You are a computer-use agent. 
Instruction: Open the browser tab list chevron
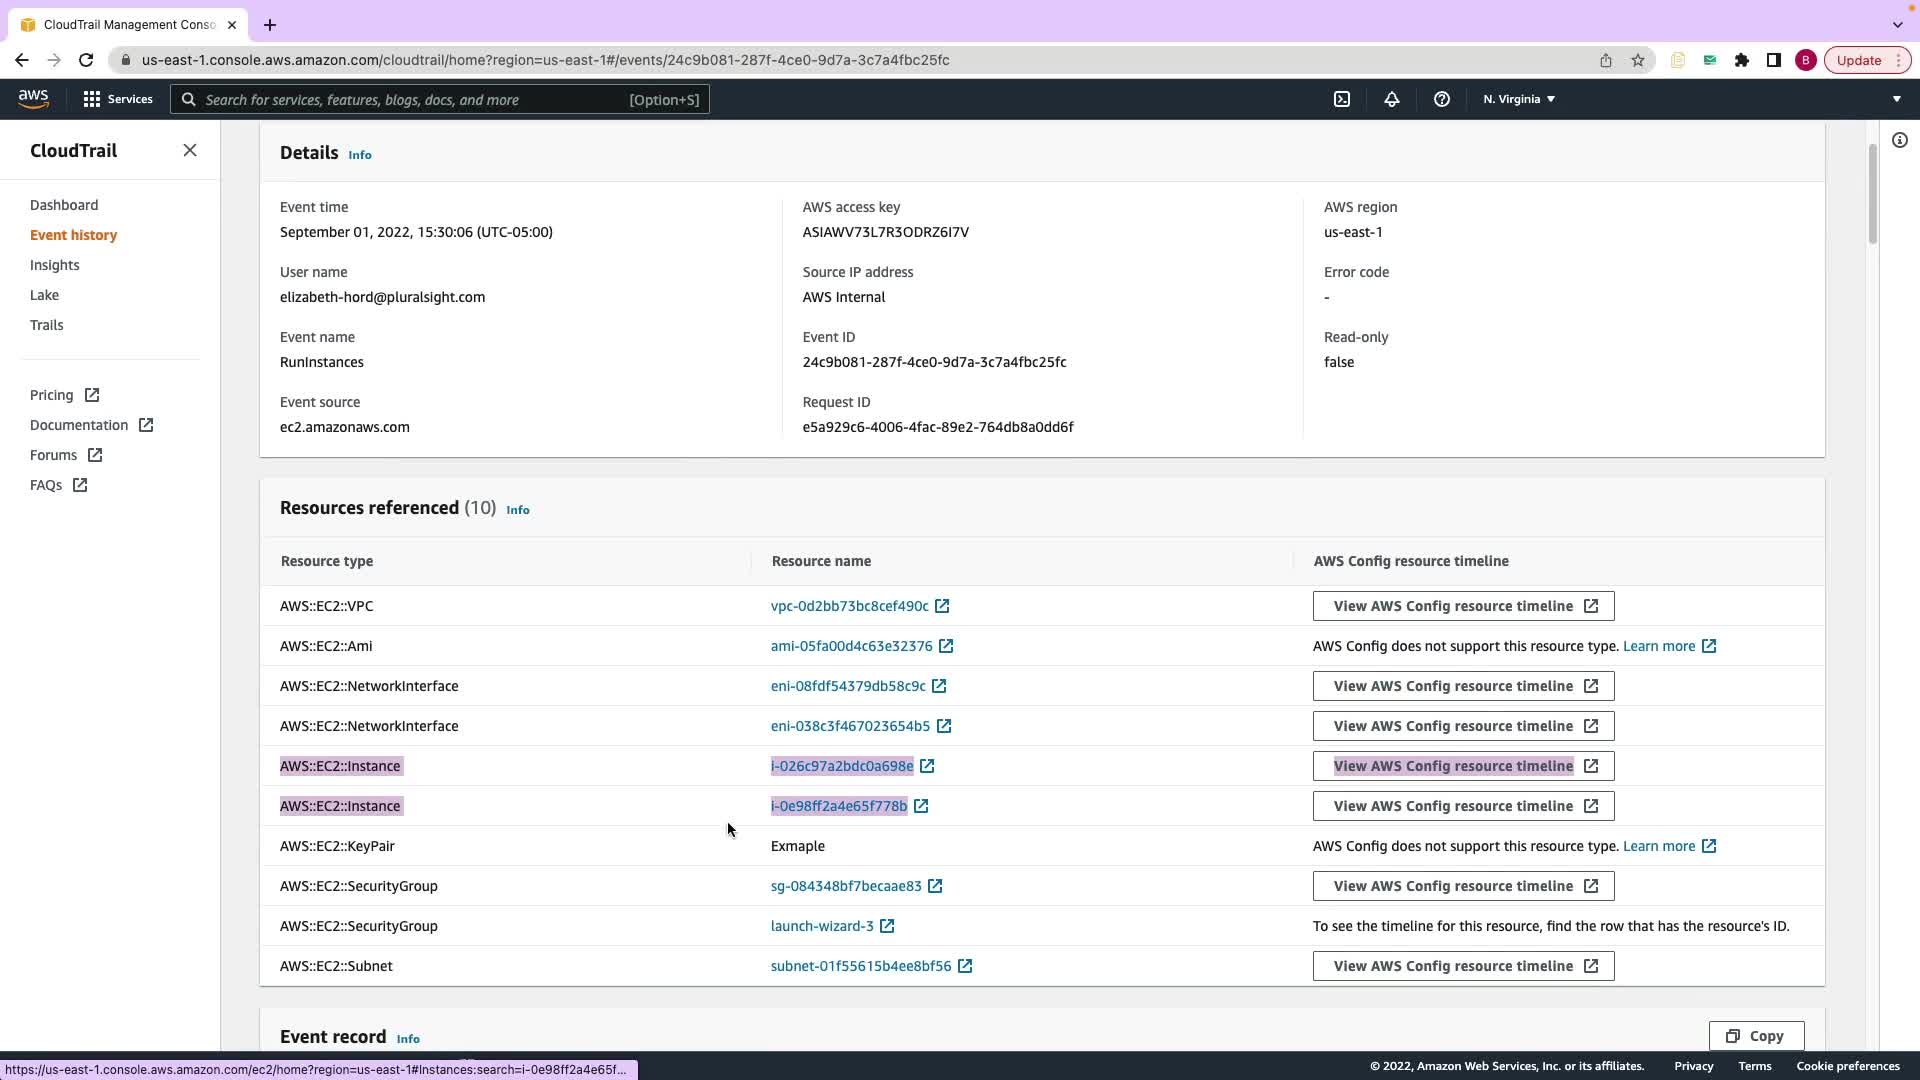click(1897, 25)
